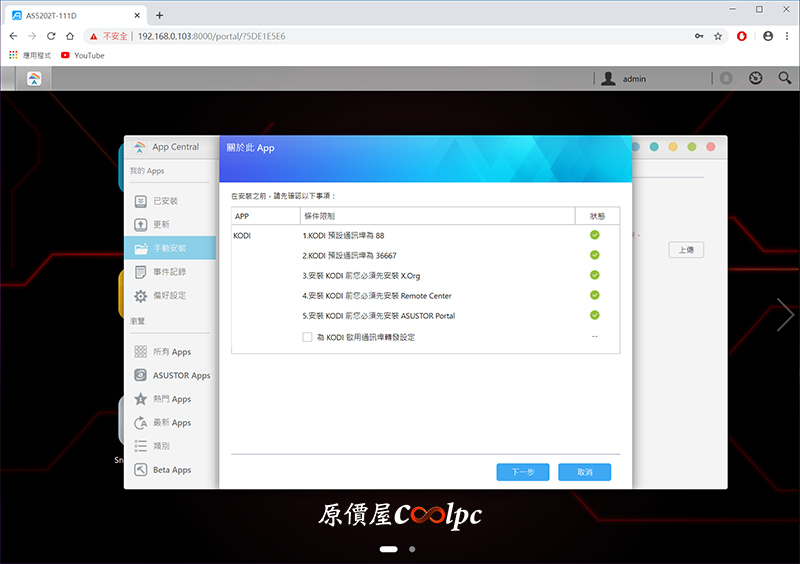Open the YouTube bookmark
The image size is (800, 564).
pos(83,55)
